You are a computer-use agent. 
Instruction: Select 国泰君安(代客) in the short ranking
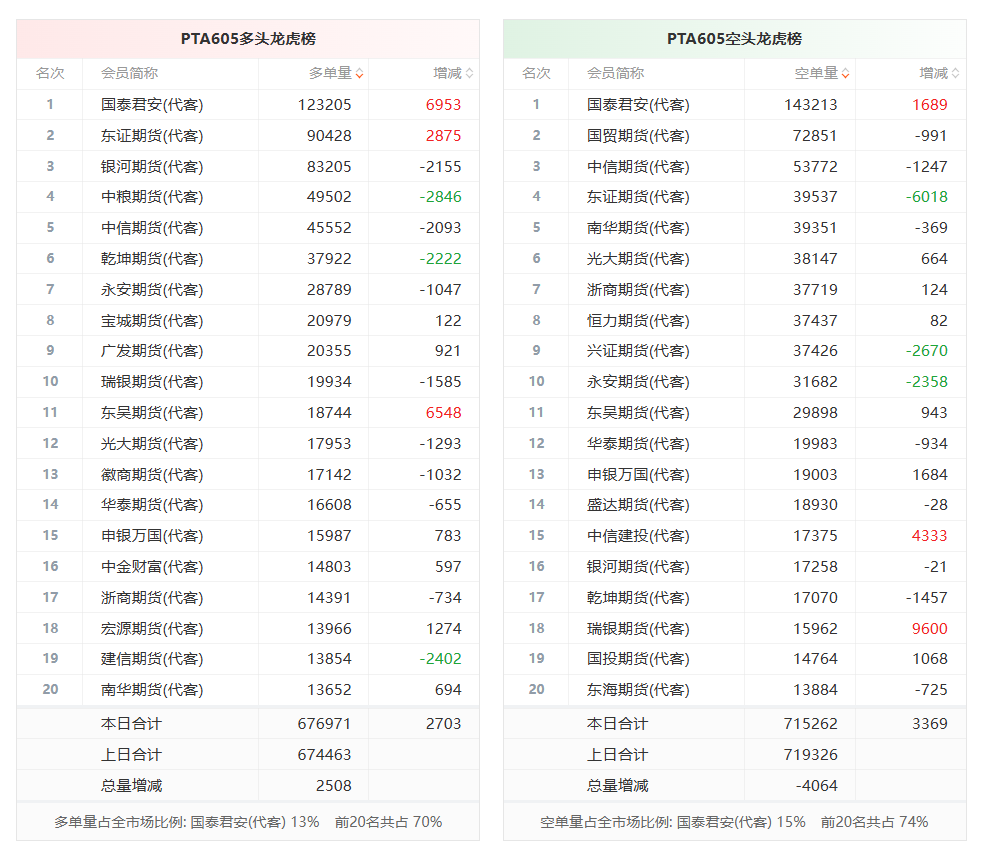[638, 105]
